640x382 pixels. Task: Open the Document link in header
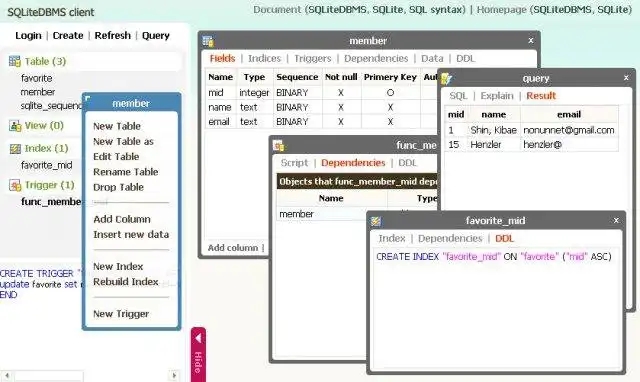coord(277,10)
